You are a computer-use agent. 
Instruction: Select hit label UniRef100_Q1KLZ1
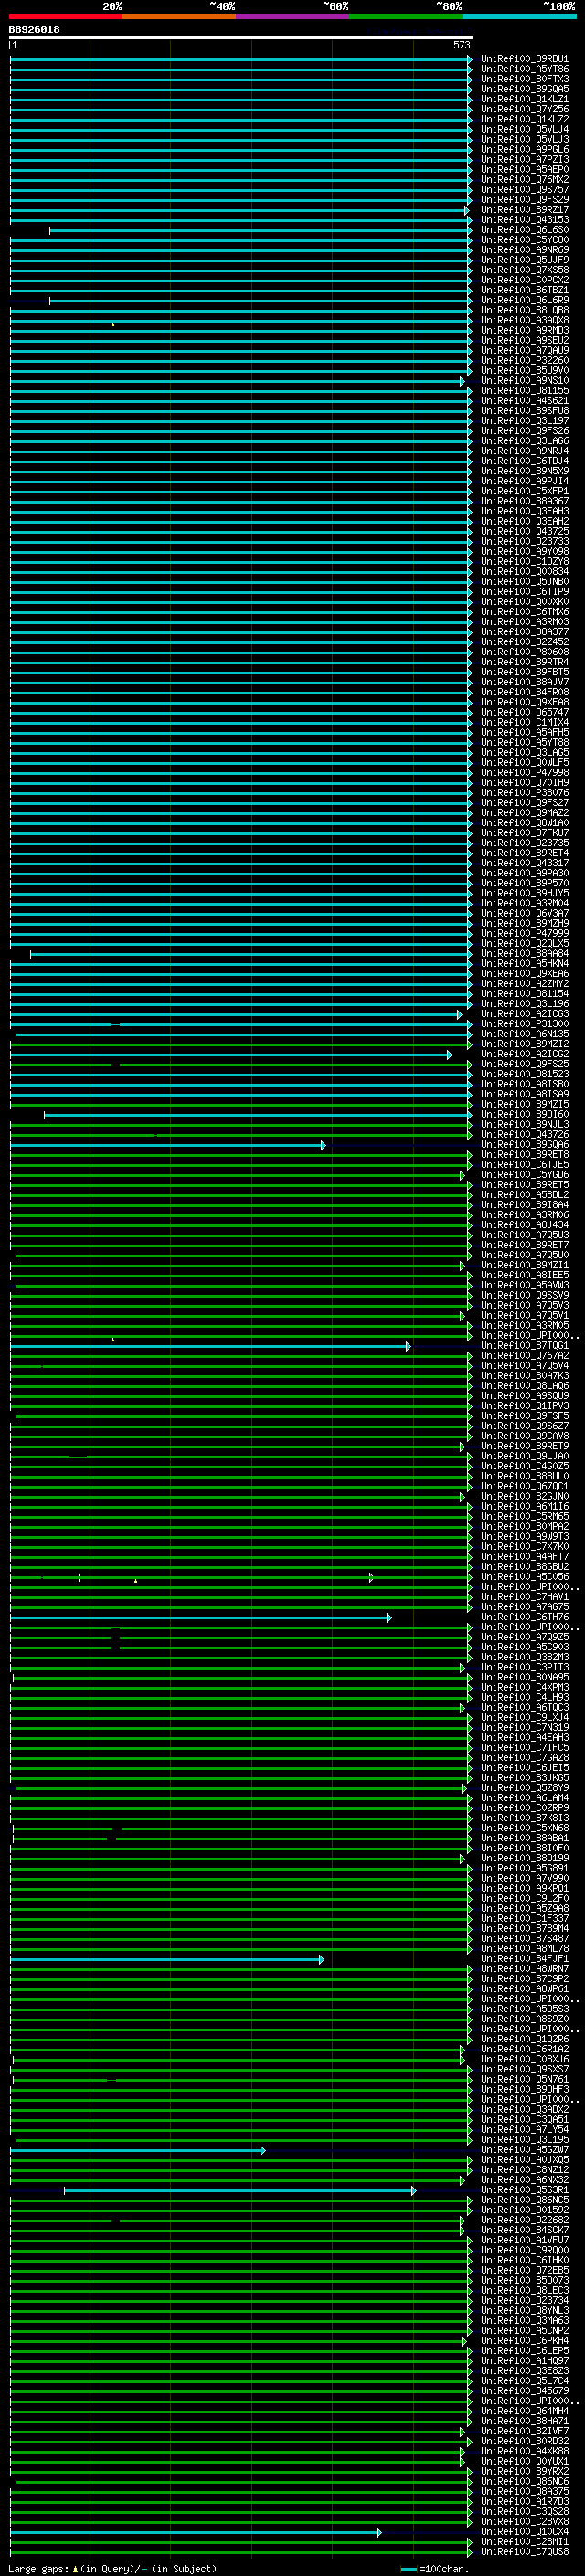click(524, 99)
